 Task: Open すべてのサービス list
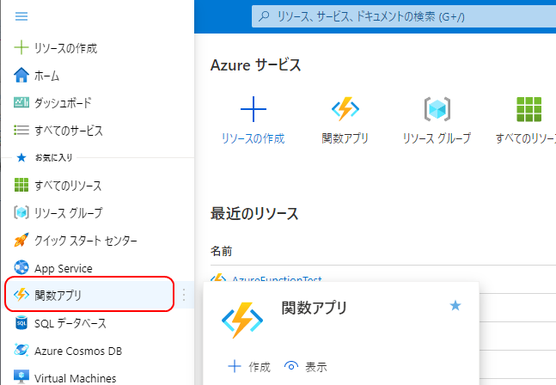(x=58, y=130)
